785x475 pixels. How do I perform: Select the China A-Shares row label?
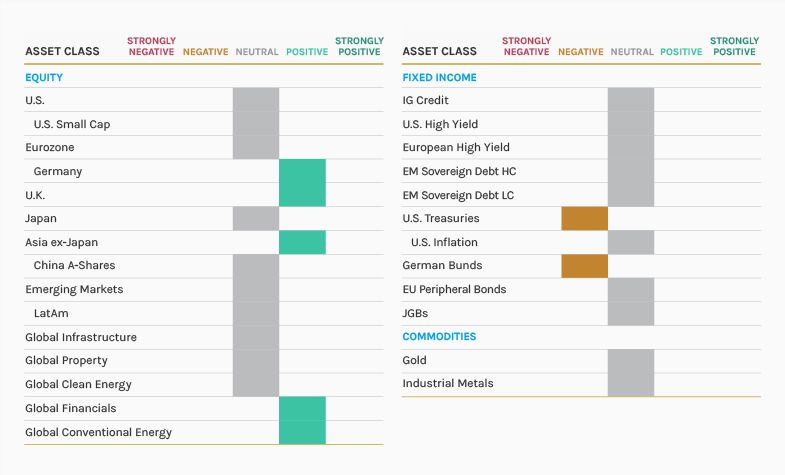point(74,266)
